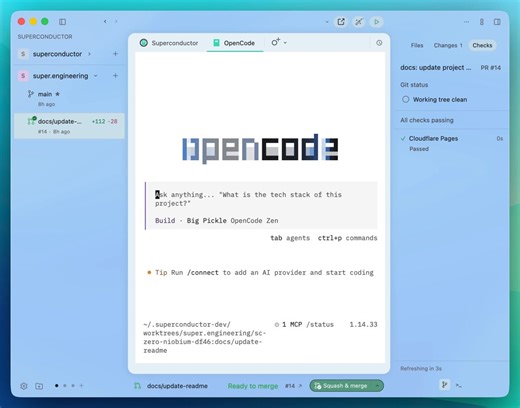The width and height of the screenshot is (520, 408).
Task: Click the /status text in the terminal footer
Action: pos(320,324)
